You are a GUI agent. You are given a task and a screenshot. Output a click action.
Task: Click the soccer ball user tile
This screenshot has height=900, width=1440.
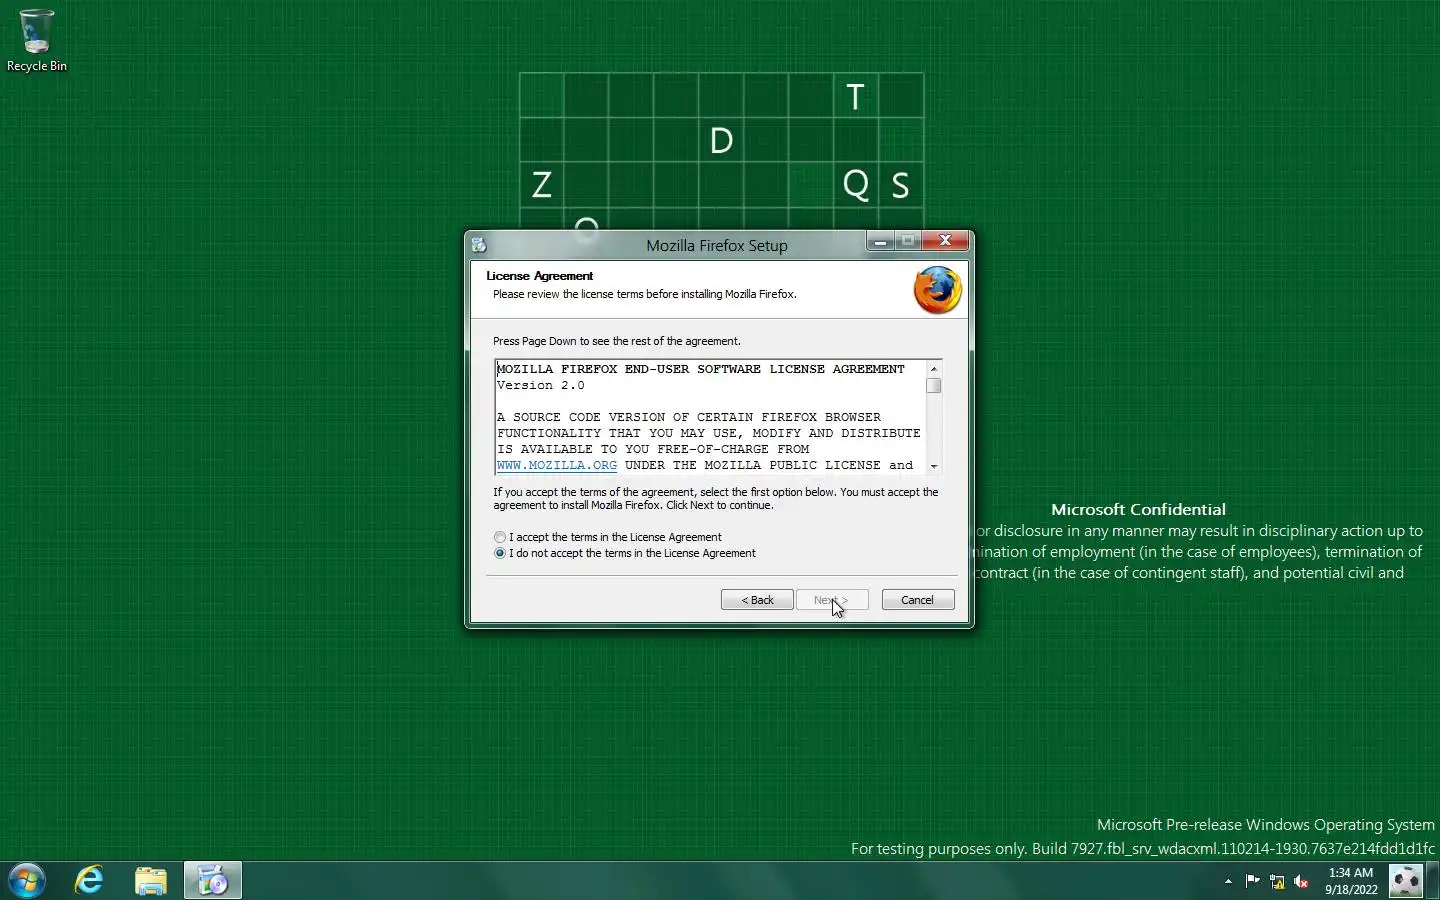[x=1406, y=881]
